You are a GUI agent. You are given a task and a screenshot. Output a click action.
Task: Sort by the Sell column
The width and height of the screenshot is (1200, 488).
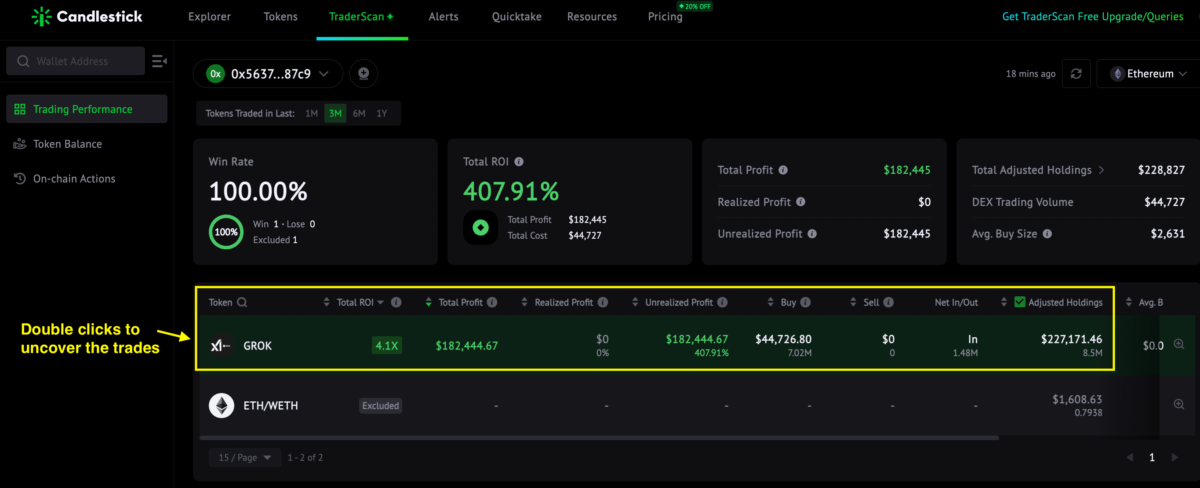click(853, 302)
